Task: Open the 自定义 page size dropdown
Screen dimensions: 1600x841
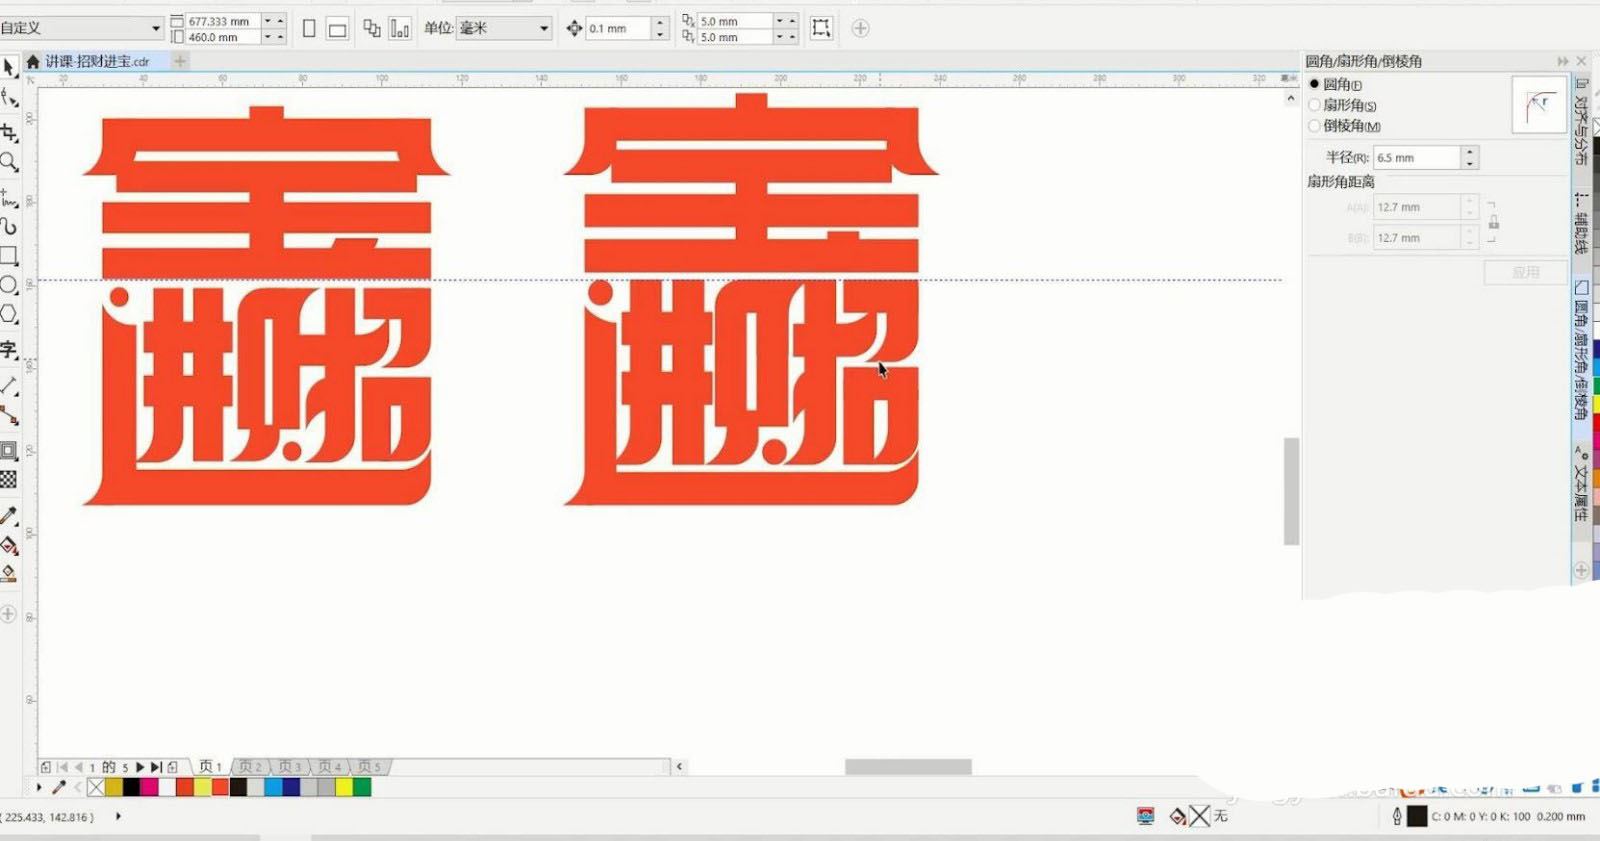Action: (x=155, y=28)
